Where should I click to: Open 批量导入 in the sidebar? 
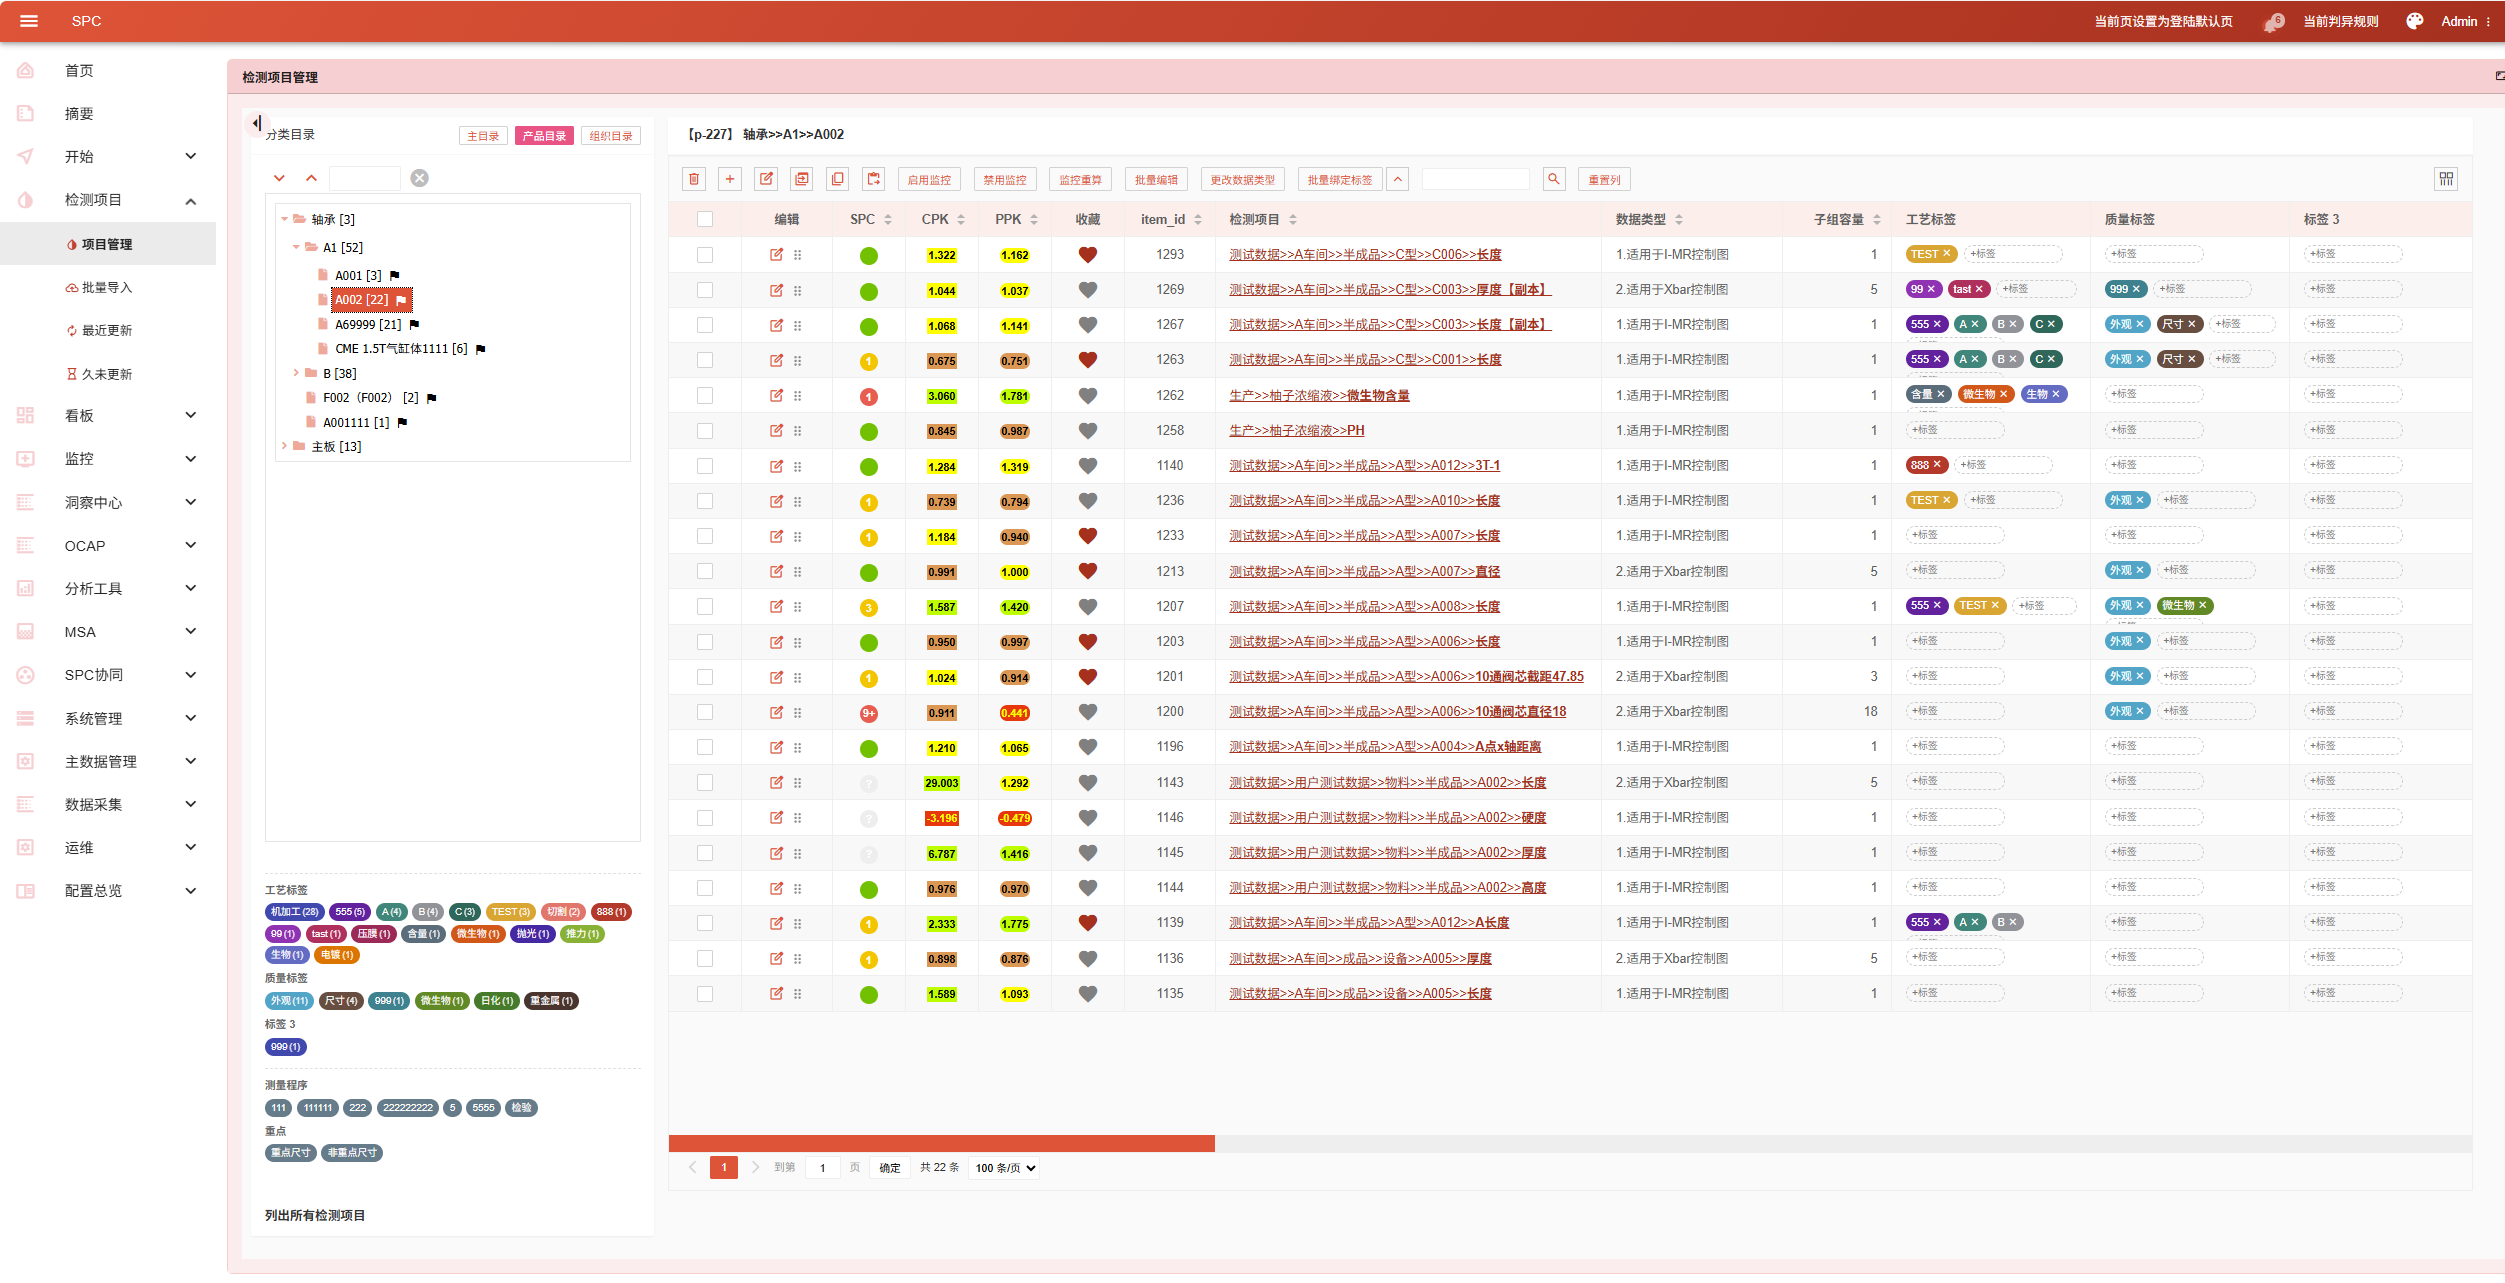click(x=108, y=287)
